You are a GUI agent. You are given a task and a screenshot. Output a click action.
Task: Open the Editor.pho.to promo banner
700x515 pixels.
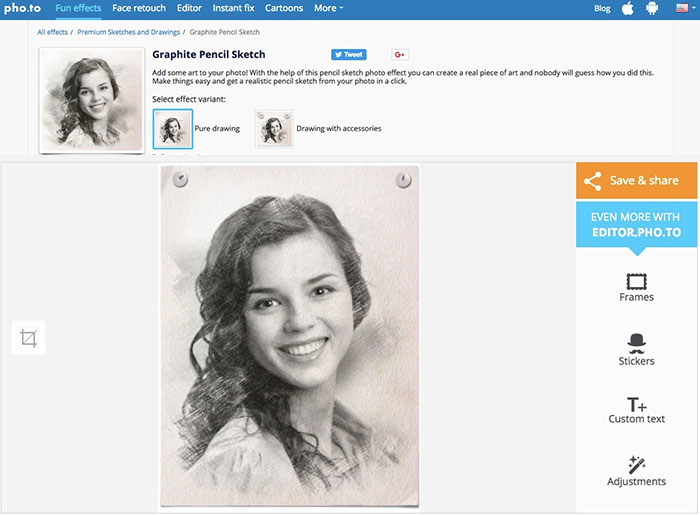point(636,224)
